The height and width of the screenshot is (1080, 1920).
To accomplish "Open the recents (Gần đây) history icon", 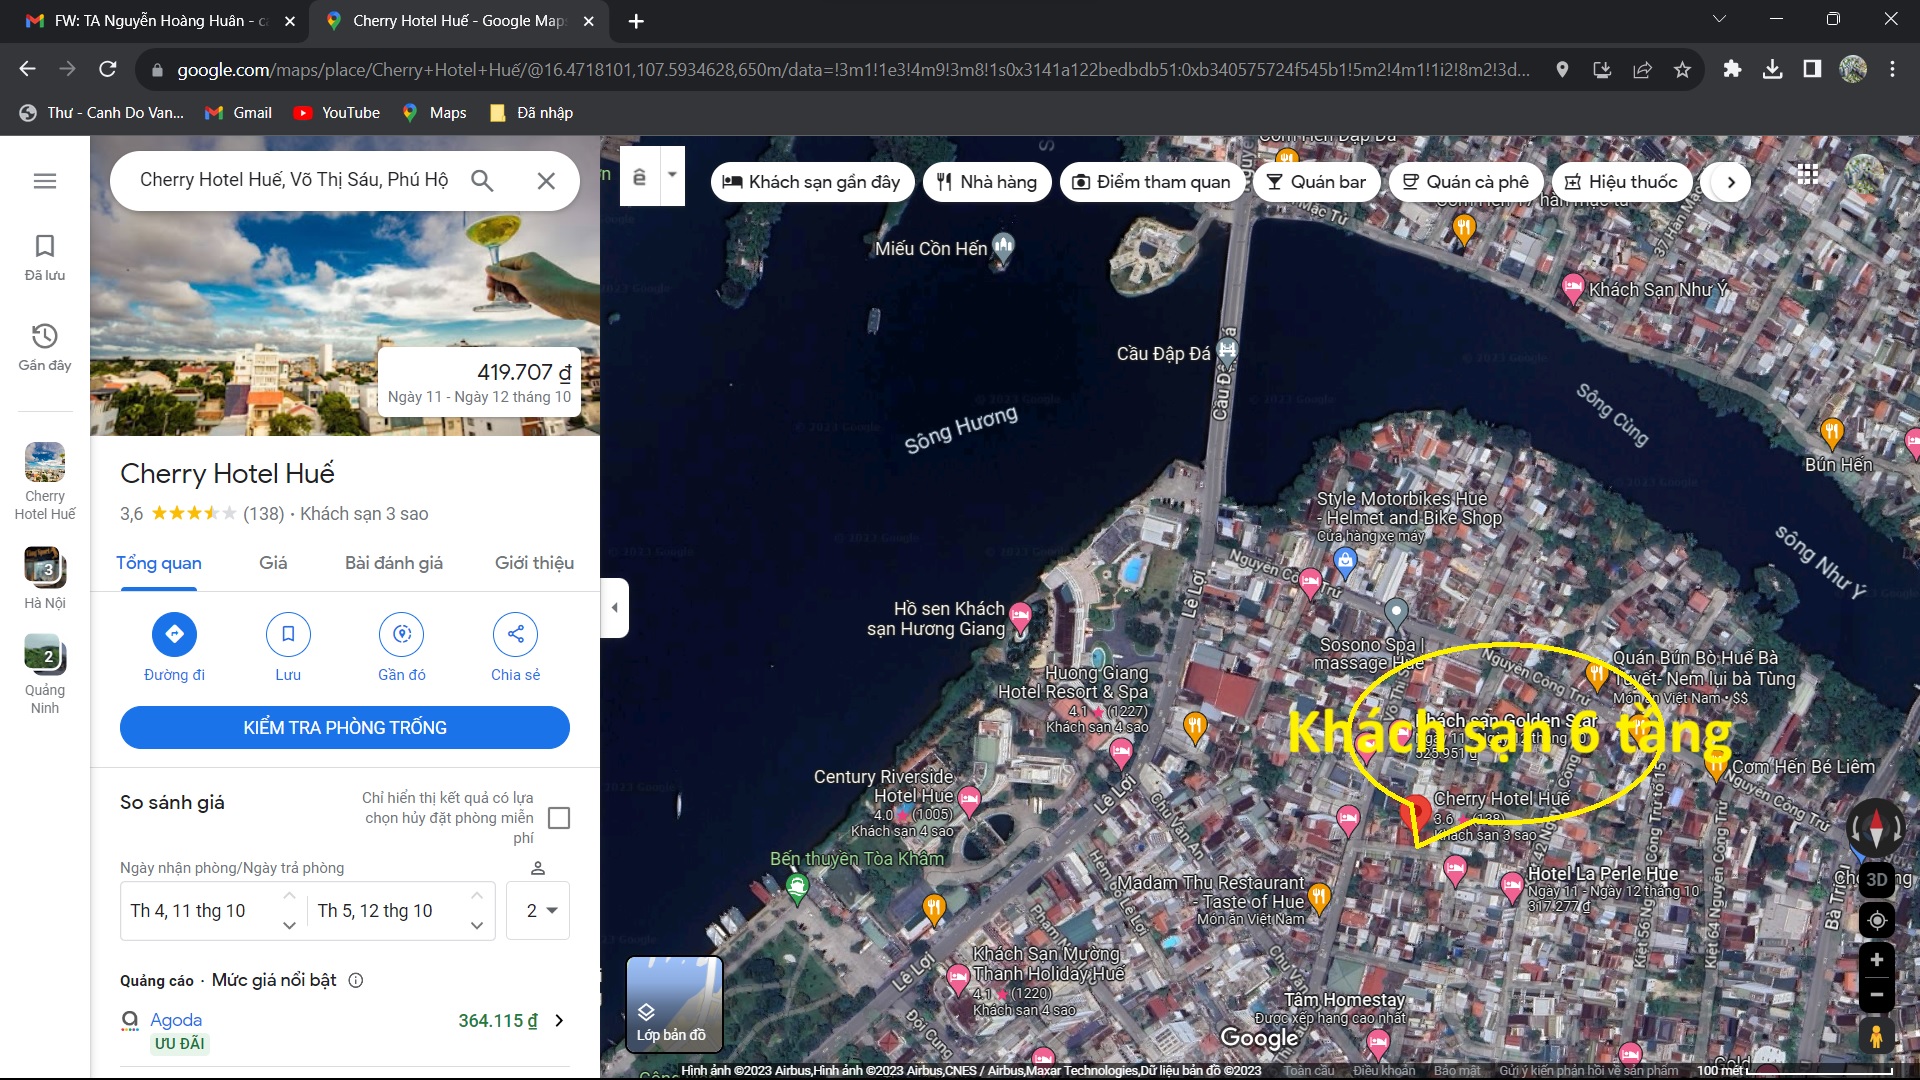I will (45, 336).
